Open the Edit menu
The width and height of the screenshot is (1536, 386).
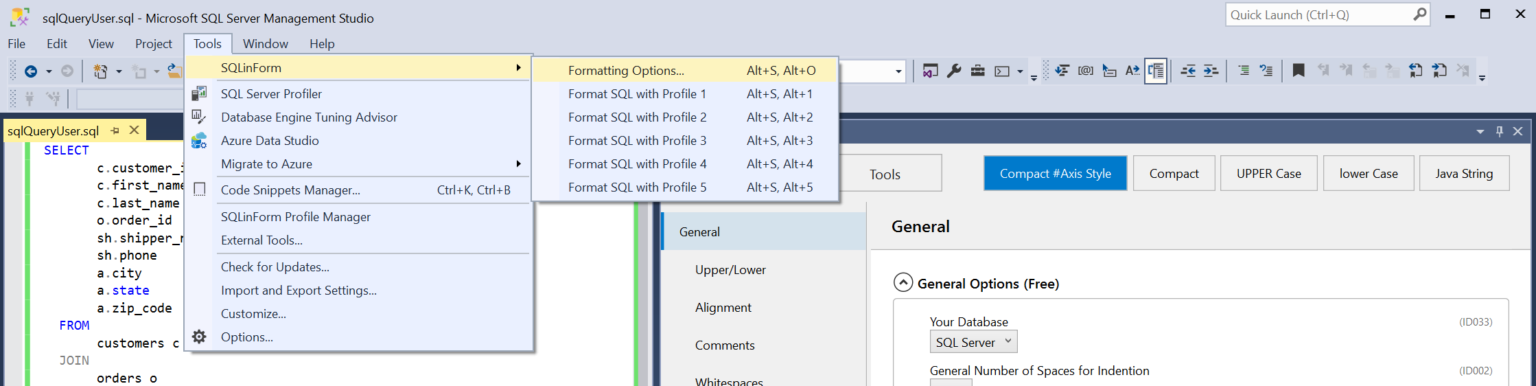point(57,44)
